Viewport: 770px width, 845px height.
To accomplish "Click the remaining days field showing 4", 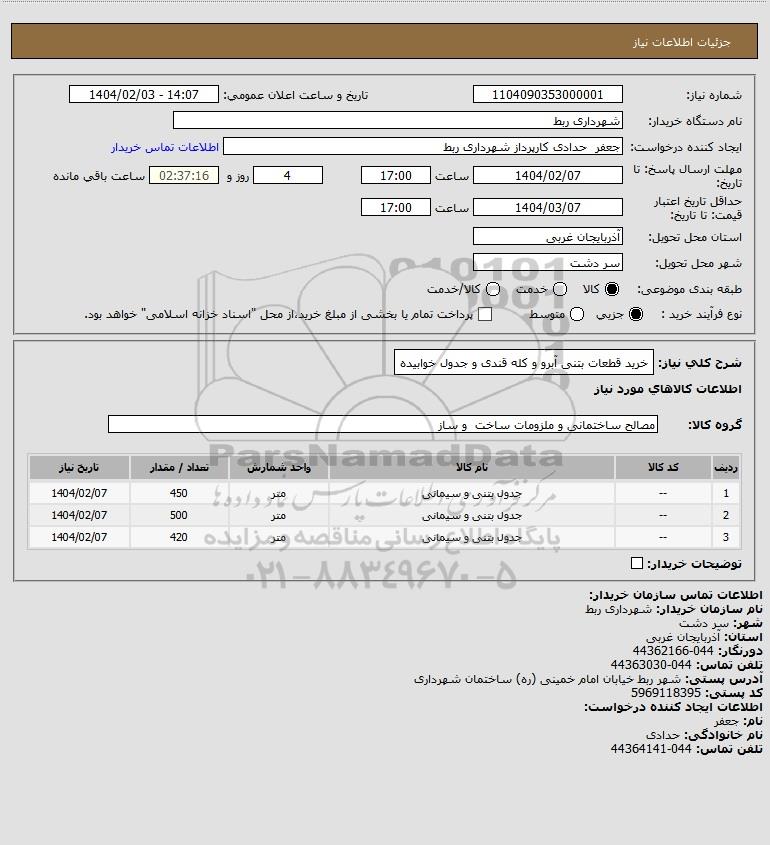I will tap(288, 175).
